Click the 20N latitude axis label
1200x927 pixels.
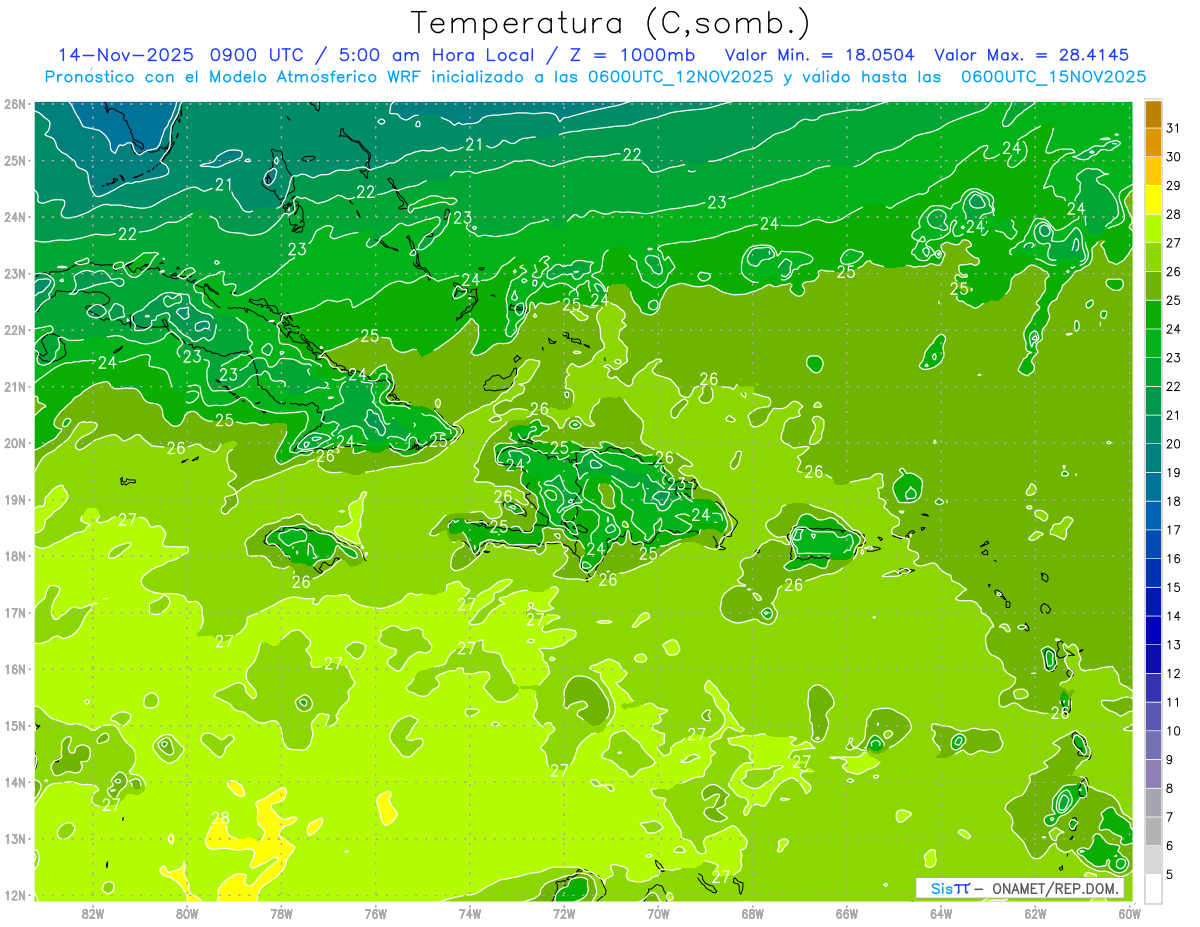(15, 443)
